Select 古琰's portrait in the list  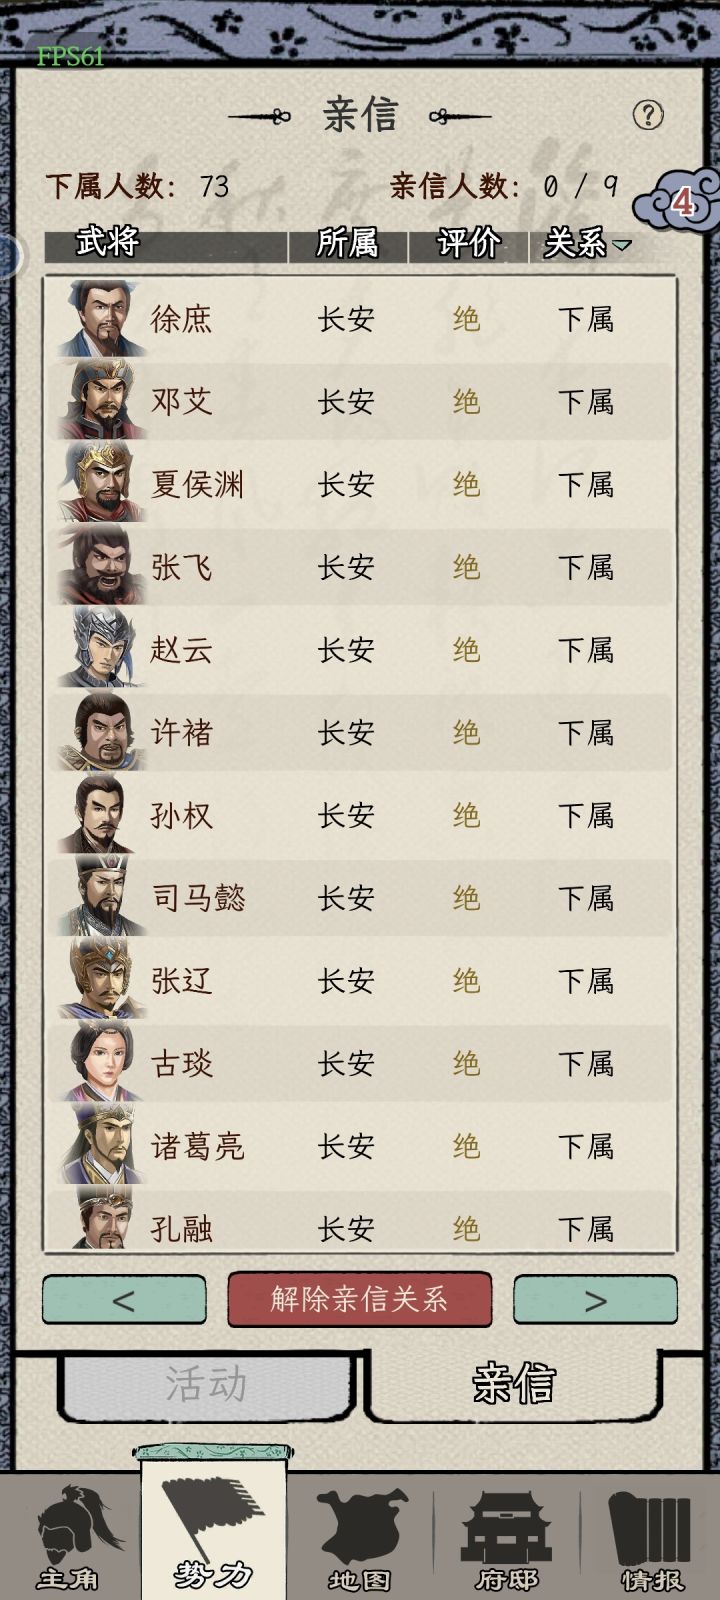(100, 1063)
